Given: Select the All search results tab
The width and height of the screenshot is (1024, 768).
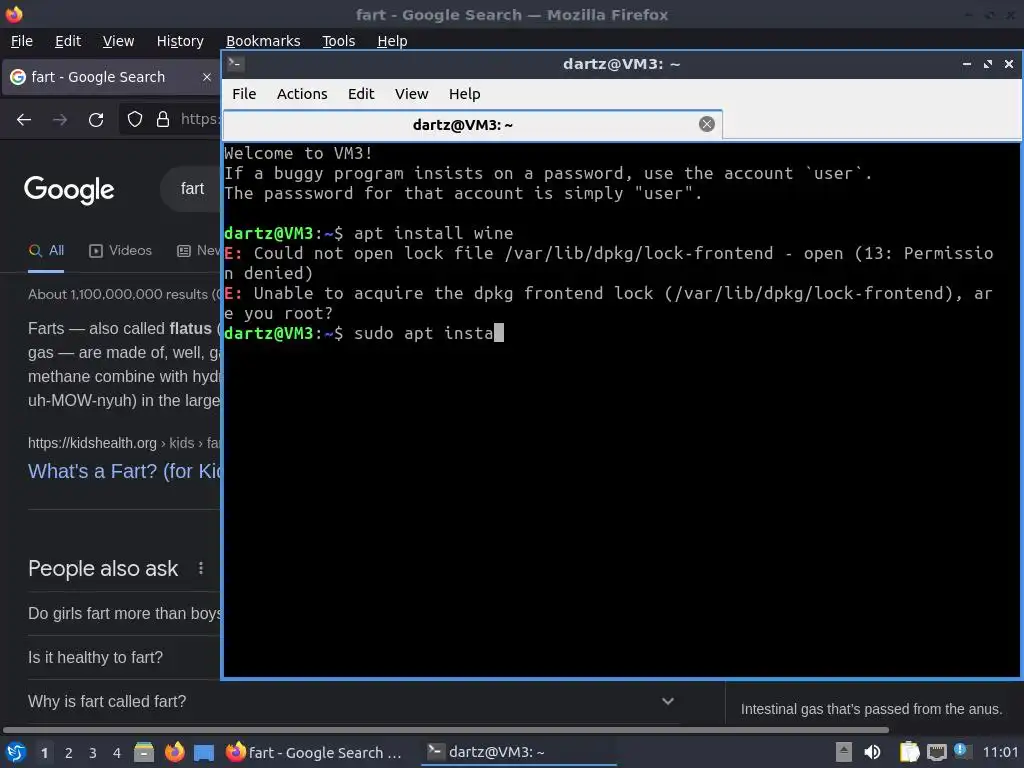Looking at the screenshot, I should click(x=46, y=251).
